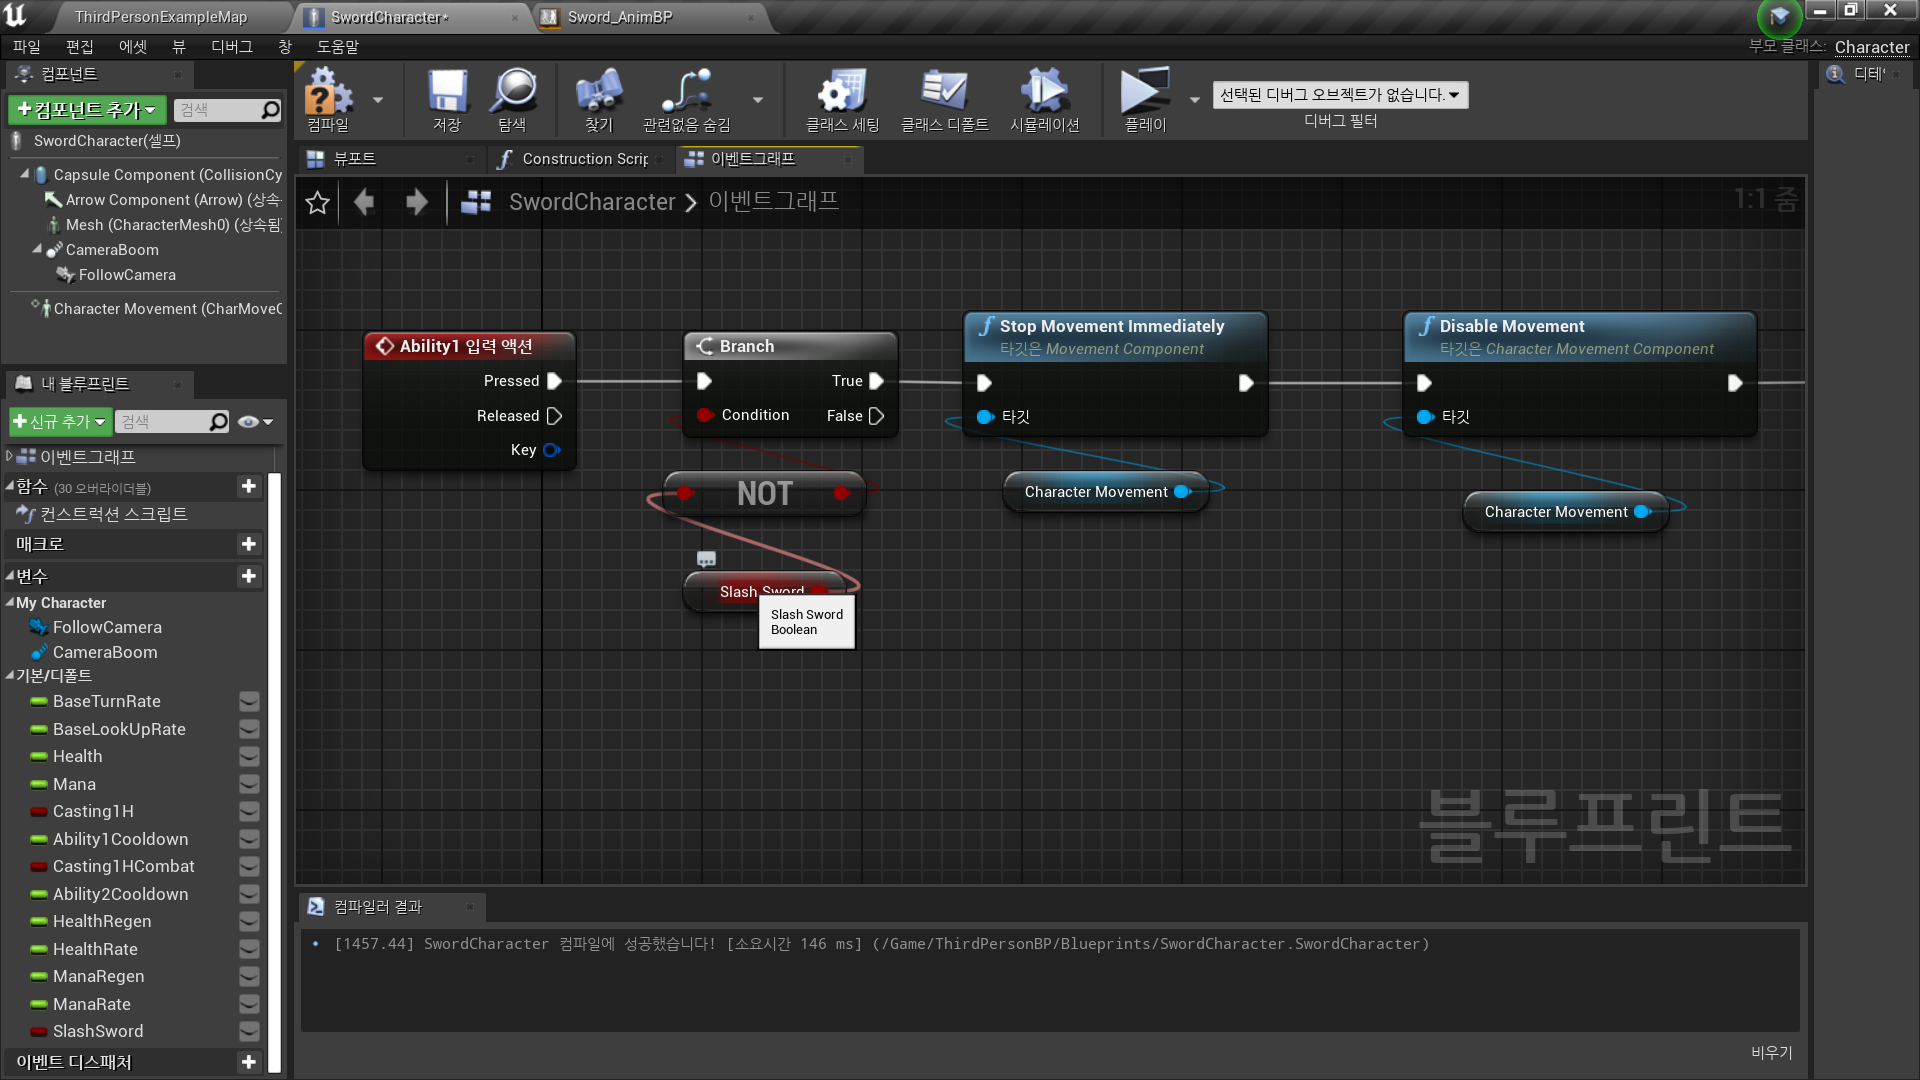Click the favorite star icon in graph
The width and height of the screenshot is (1920, 1080).
[317, 203]
